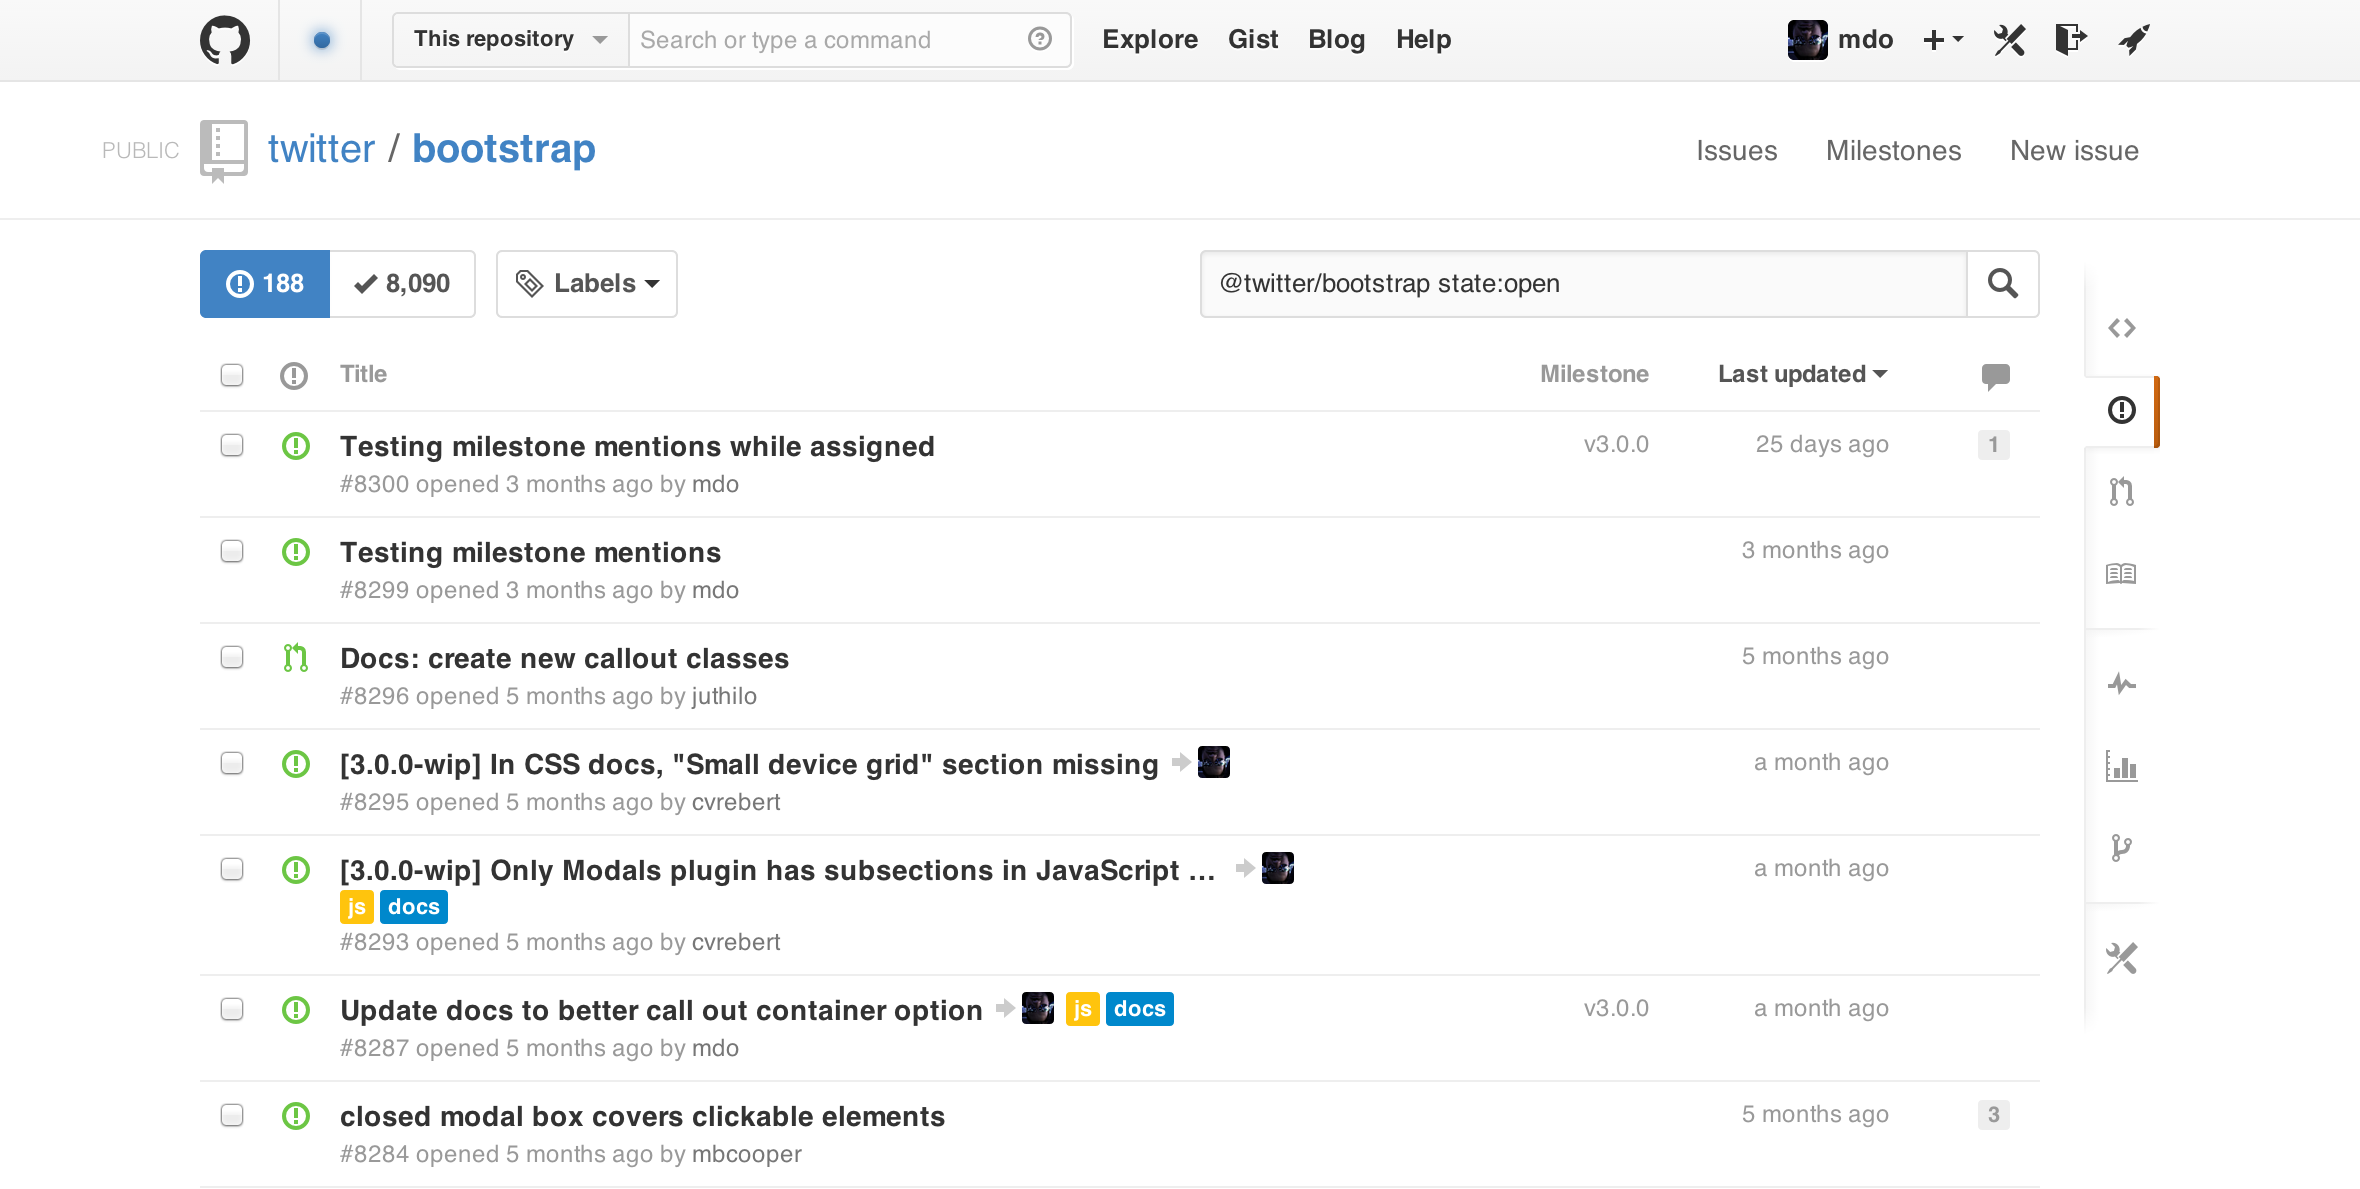
Task: Click the yellow js label on issue #8293
Action: pos(357,907)
